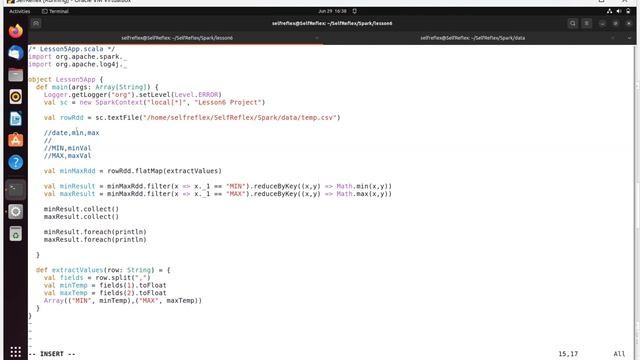Click the notification icon beside the clock
The height and width of the screenshot is (360, 640).
click(x=354, y=11)
